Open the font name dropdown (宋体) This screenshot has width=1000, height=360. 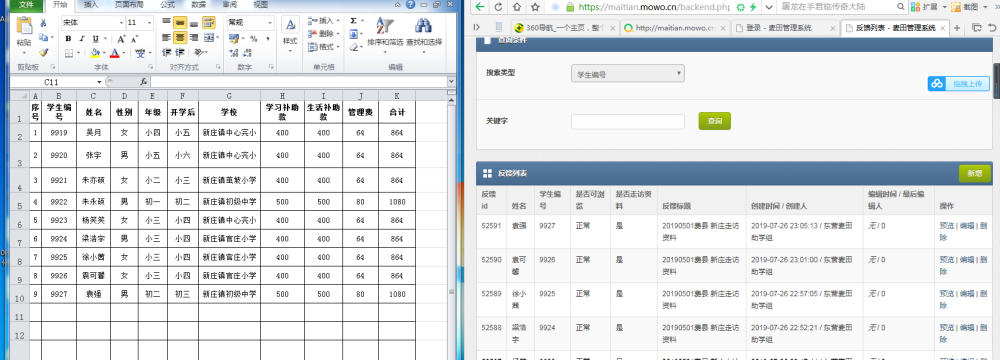(121, 22)
